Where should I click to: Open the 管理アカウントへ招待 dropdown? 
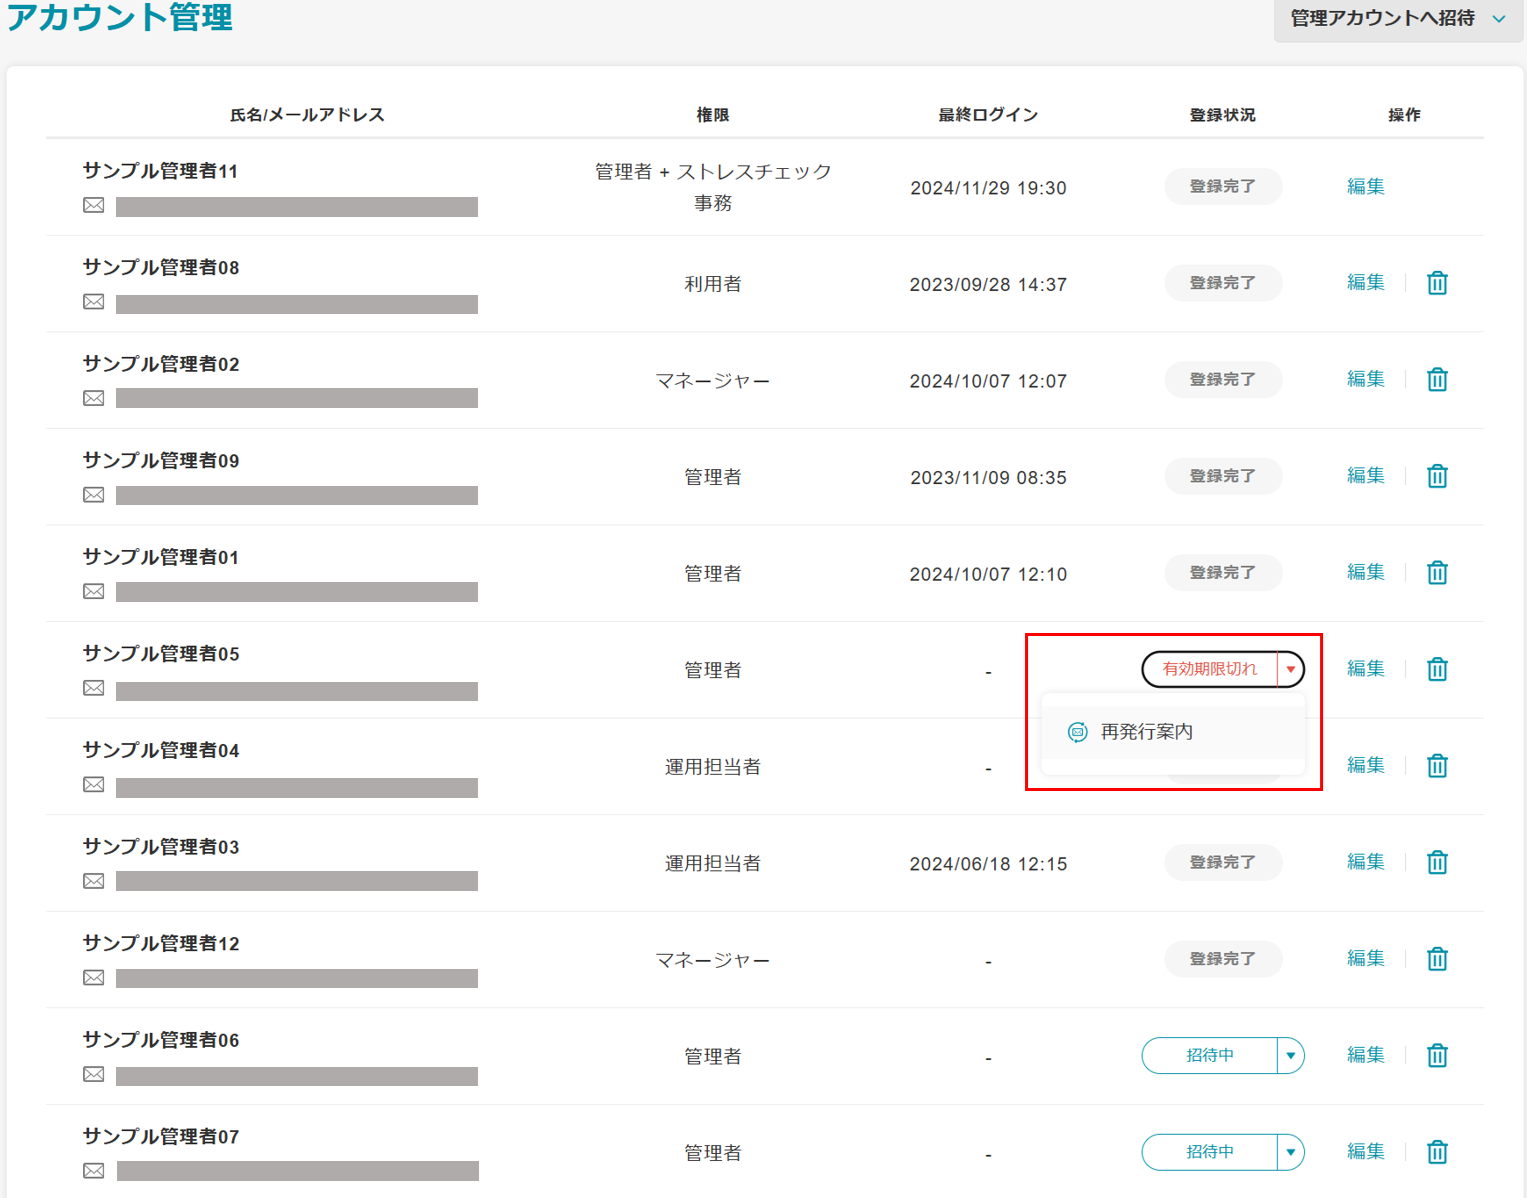[1398, 19]
